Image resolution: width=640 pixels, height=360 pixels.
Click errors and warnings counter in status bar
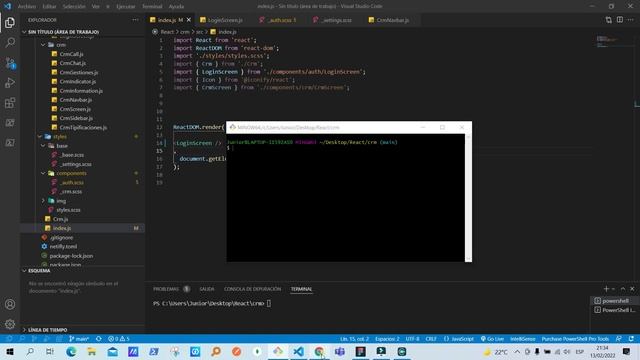pyautogui.click(x=118, y=339)
